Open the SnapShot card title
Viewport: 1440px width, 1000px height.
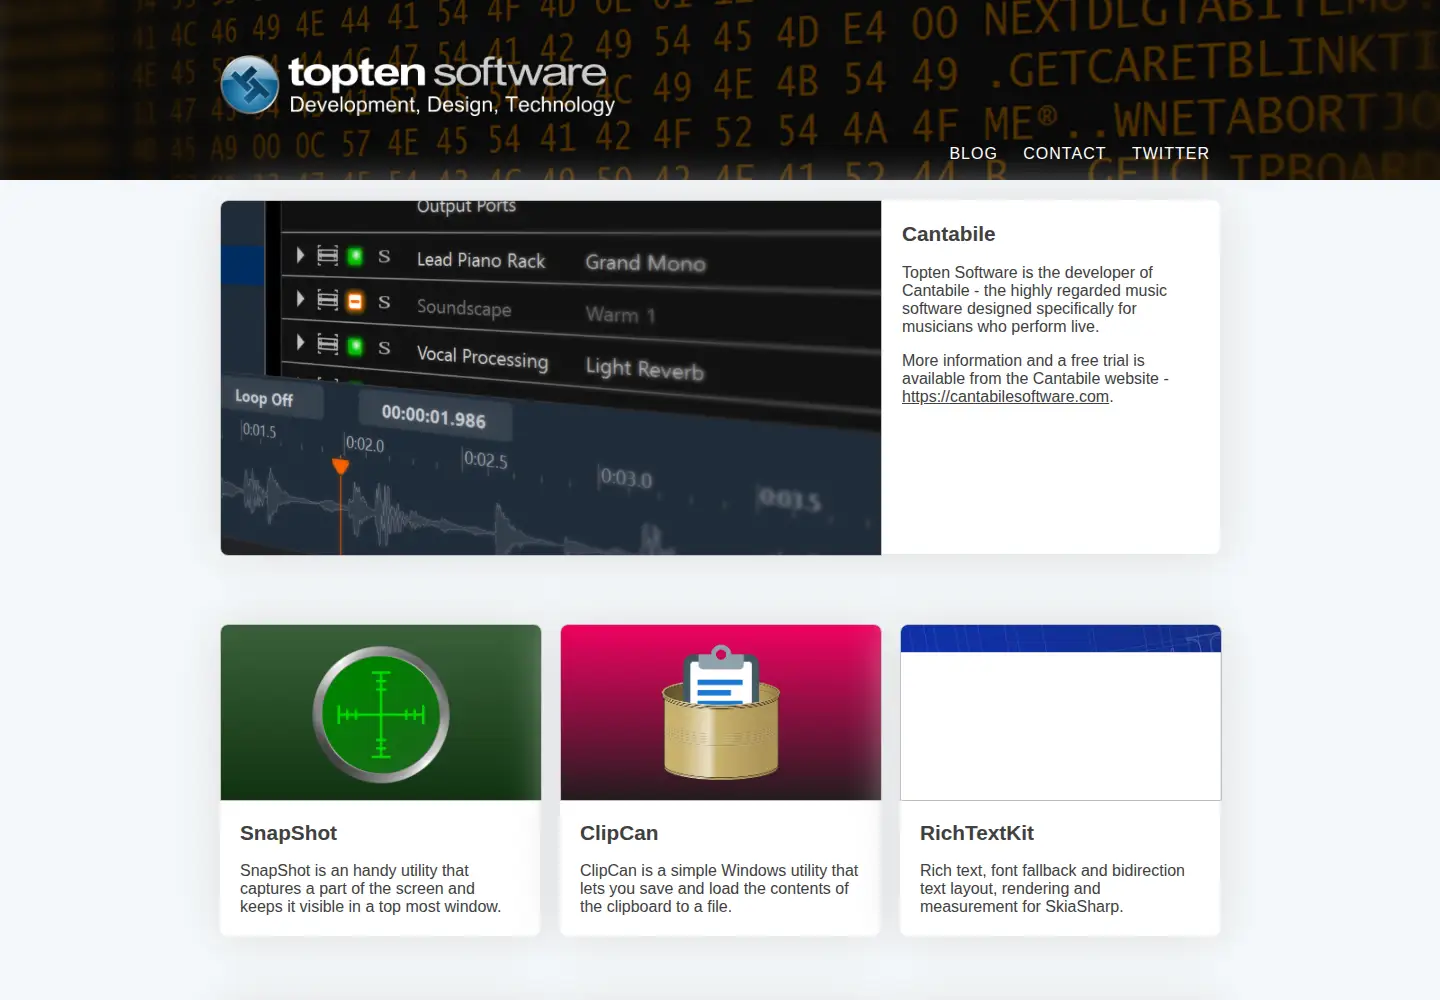pyautogui.click(x=288, y=833)
